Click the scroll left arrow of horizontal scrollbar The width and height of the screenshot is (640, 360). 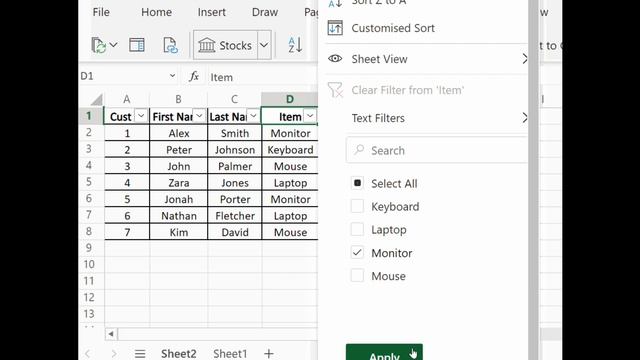click(x=111, y=334)
